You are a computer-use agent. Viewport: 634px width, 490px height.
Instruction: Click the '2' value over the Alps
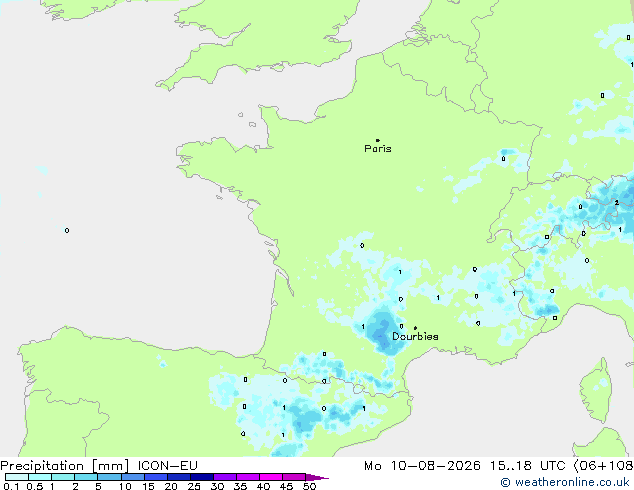click(617, 203)
